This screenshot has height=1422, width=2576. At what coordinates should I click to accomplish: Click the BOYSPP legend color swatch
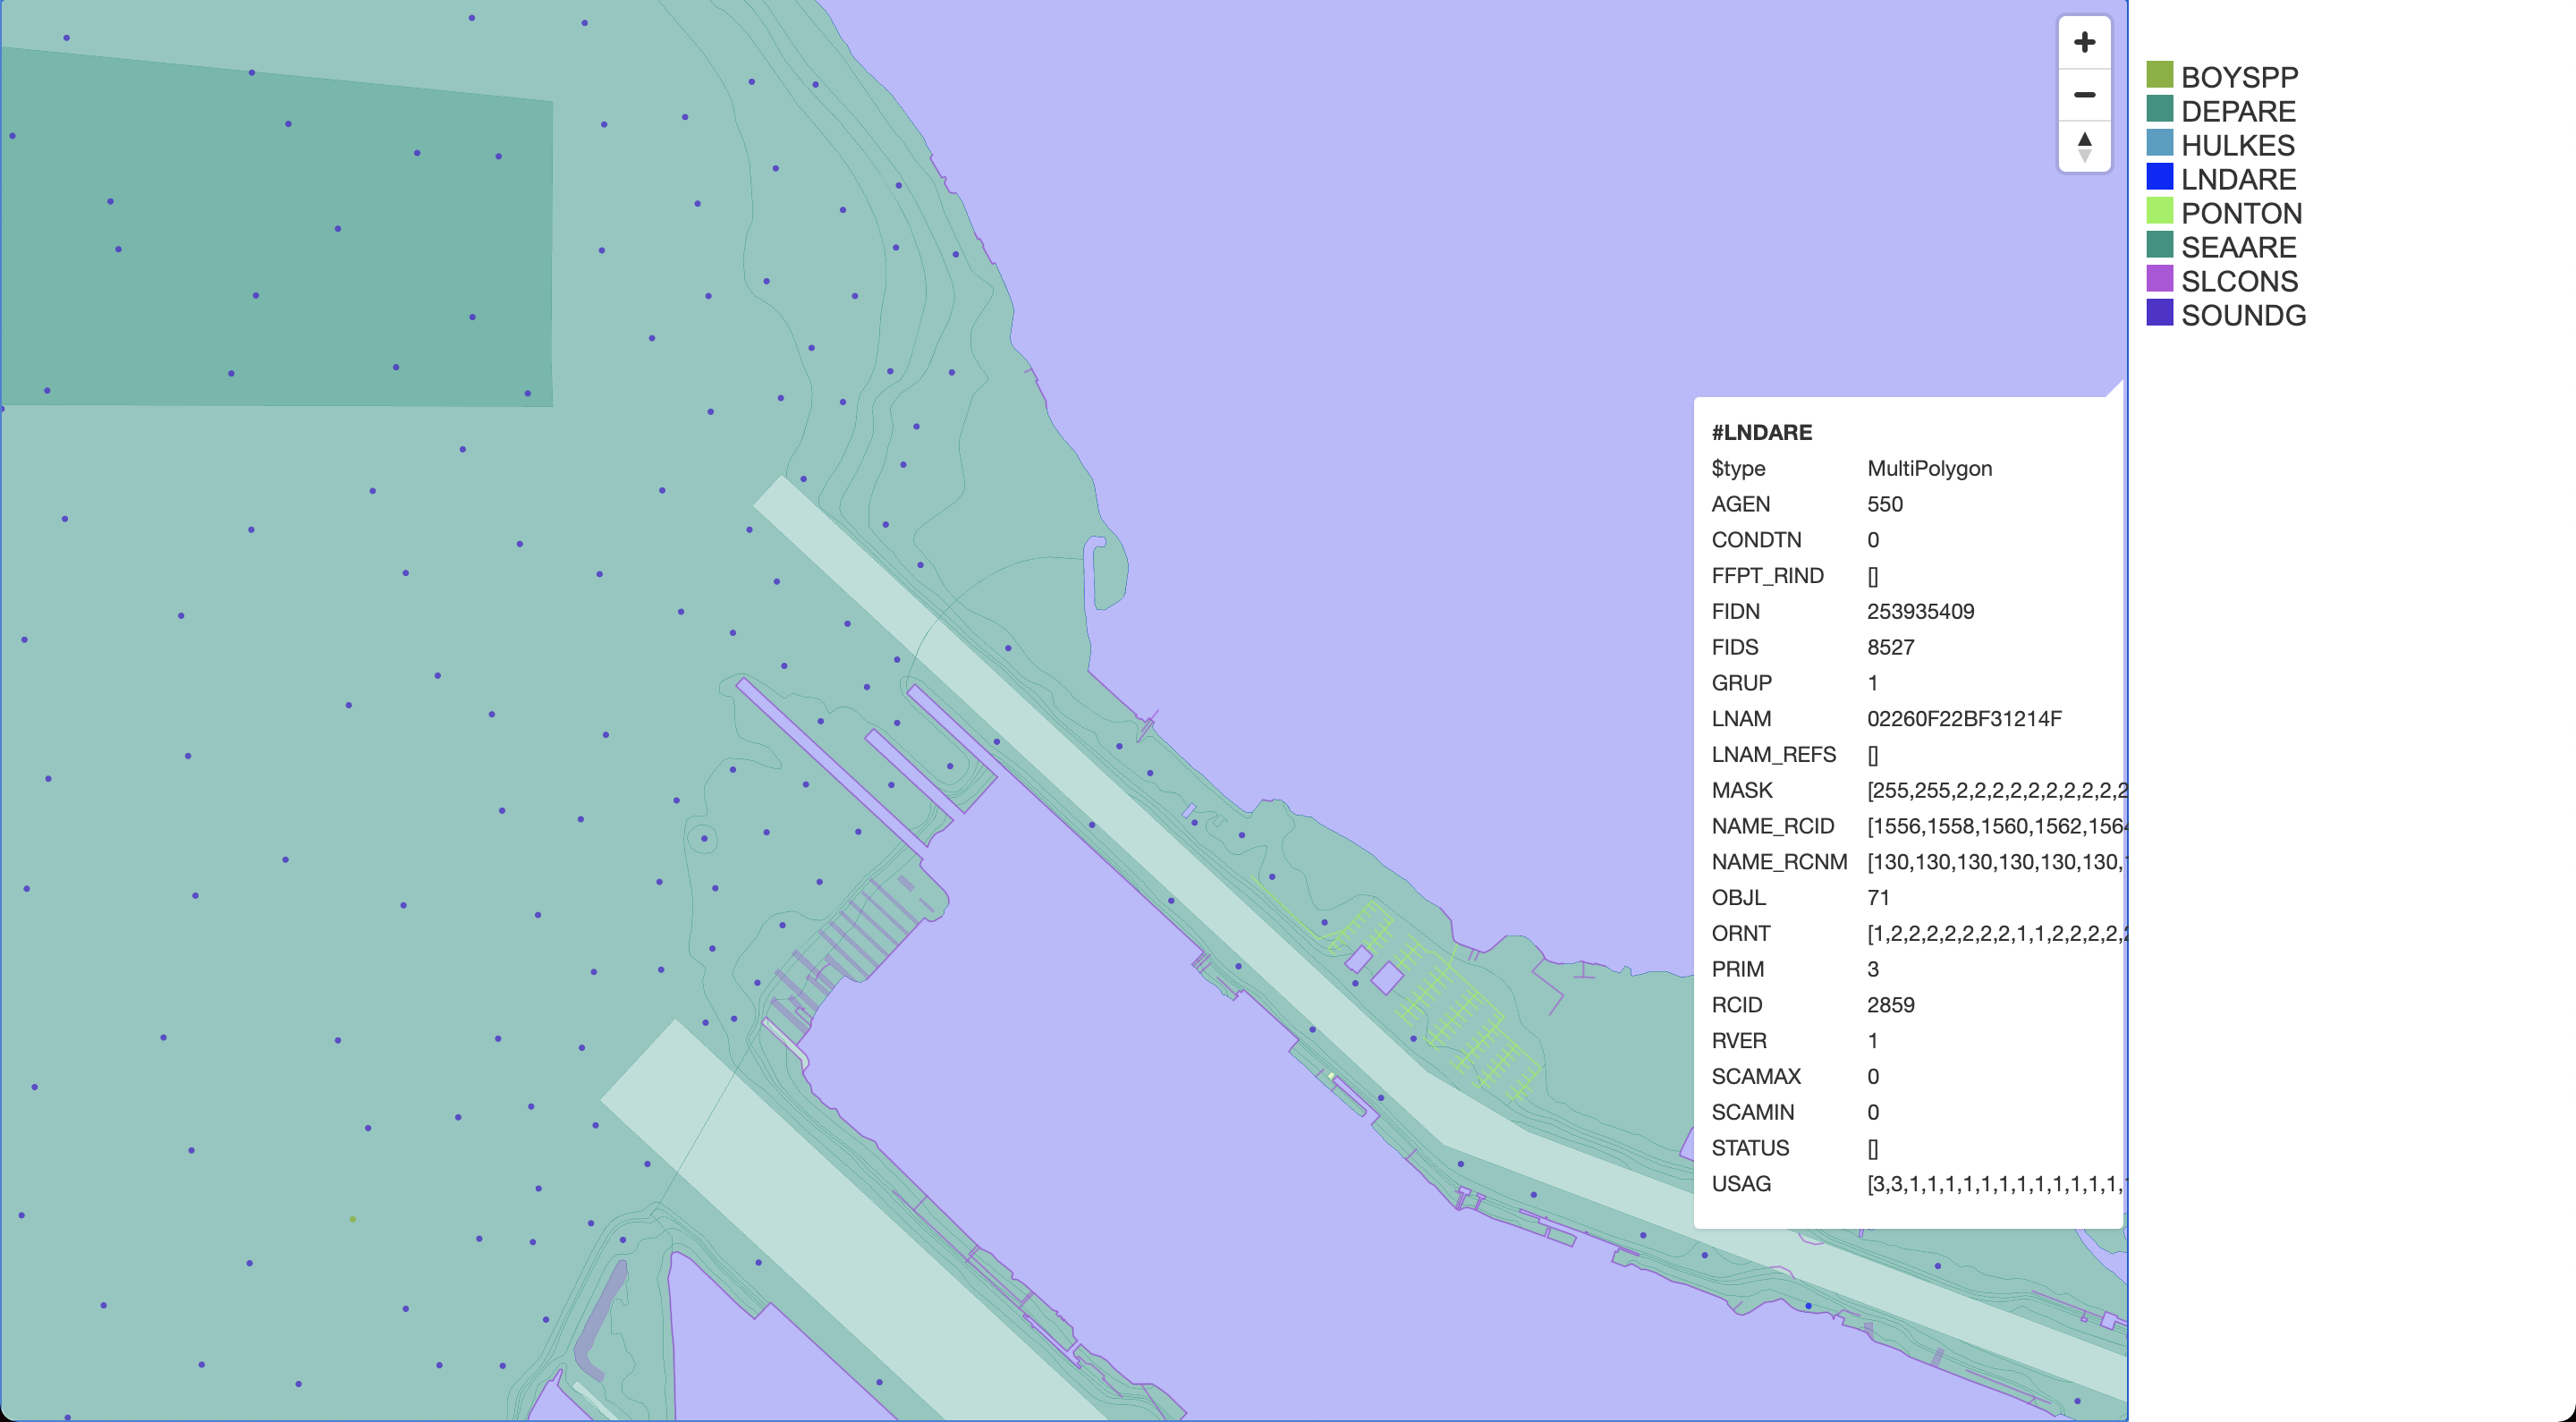pyautogui.click(x=2159, y=75)
